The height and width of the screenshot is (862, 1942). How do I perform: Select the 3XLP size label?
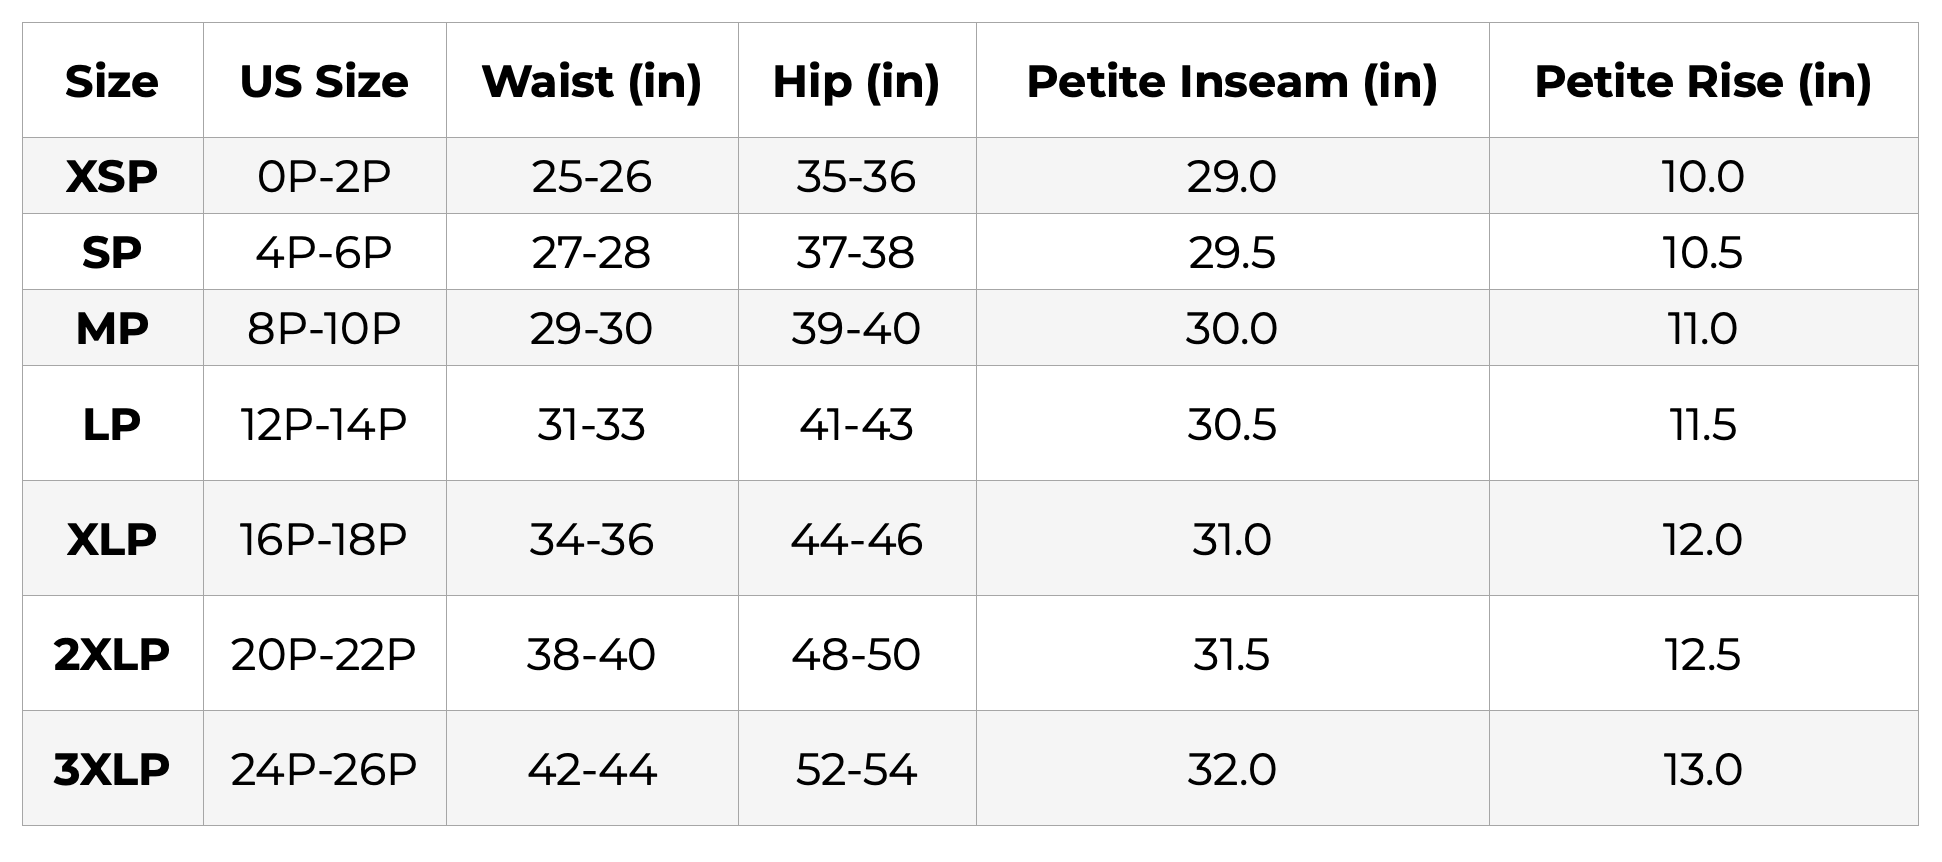[x=112, y=769]
